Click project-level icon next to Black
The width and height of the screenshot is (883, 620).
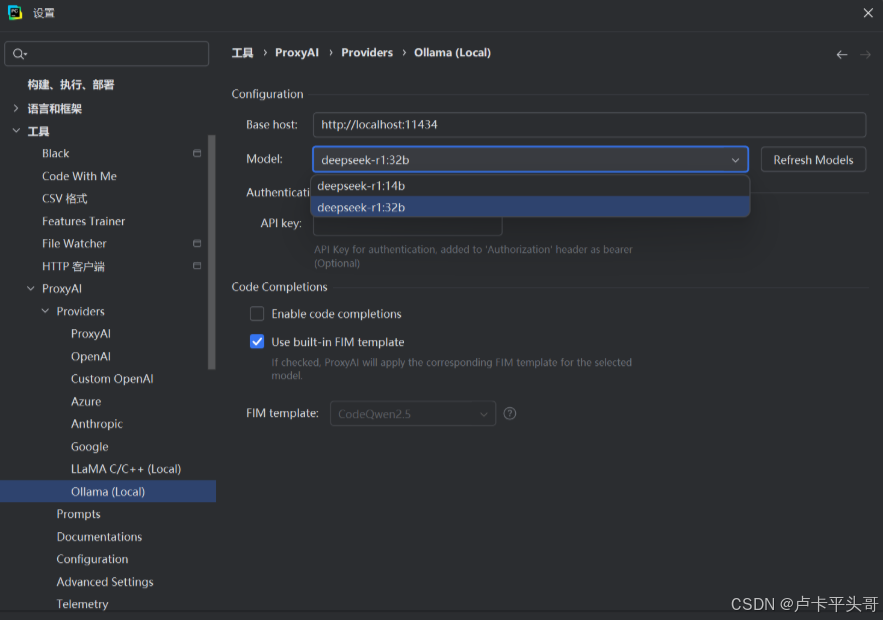pos(197,153)
